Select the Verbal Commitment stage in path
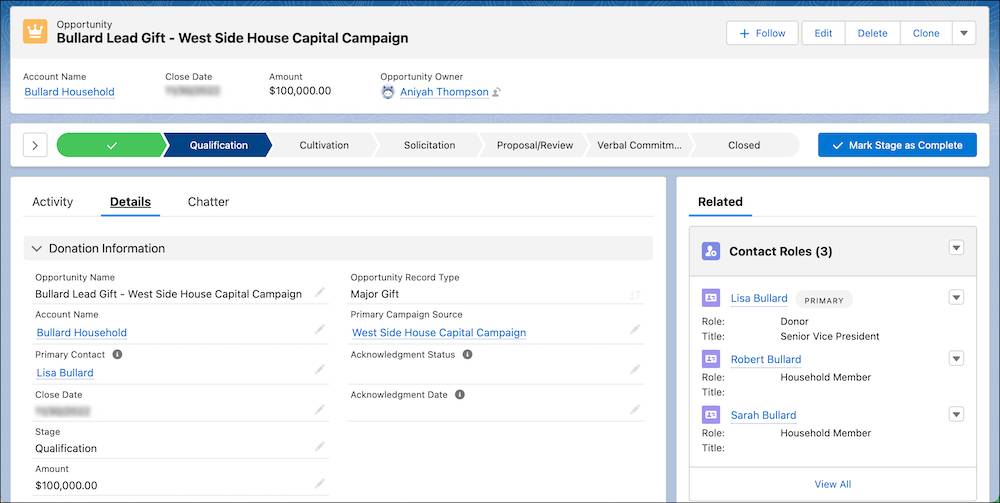This screenshot has width=1000, height=503. [x=639, y=145]
